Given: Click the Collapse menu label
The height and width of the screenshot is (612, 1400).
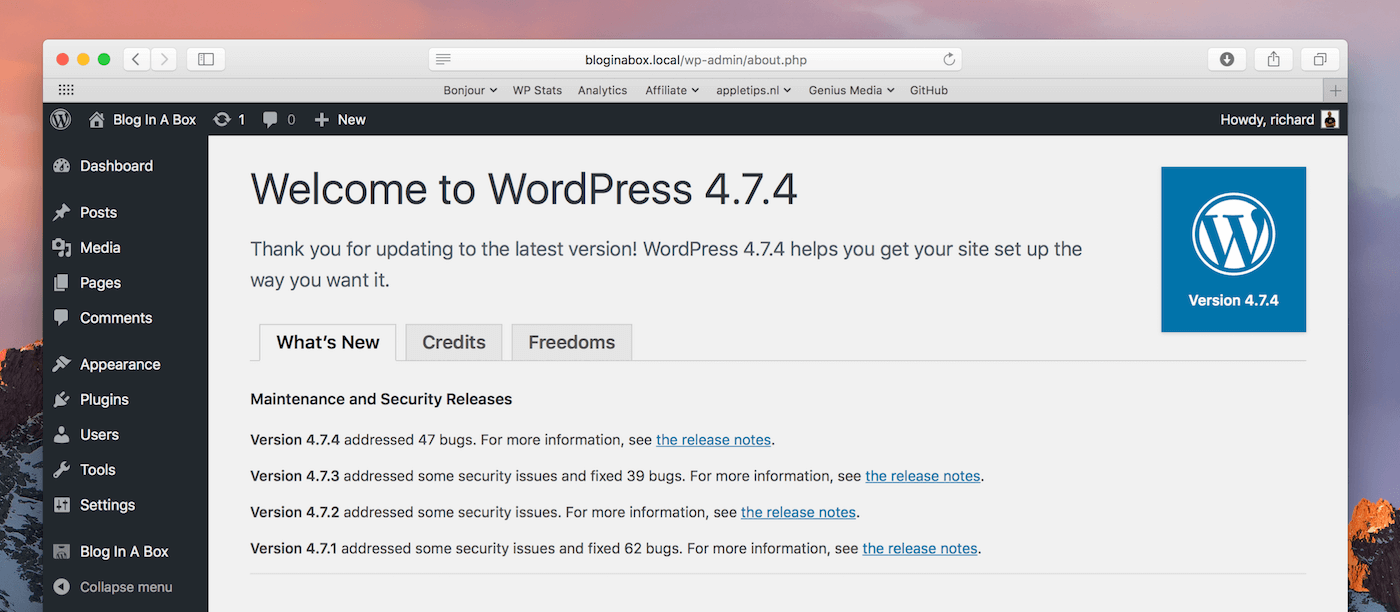Looking at the screenshot, I should click(x=126, y=587).
